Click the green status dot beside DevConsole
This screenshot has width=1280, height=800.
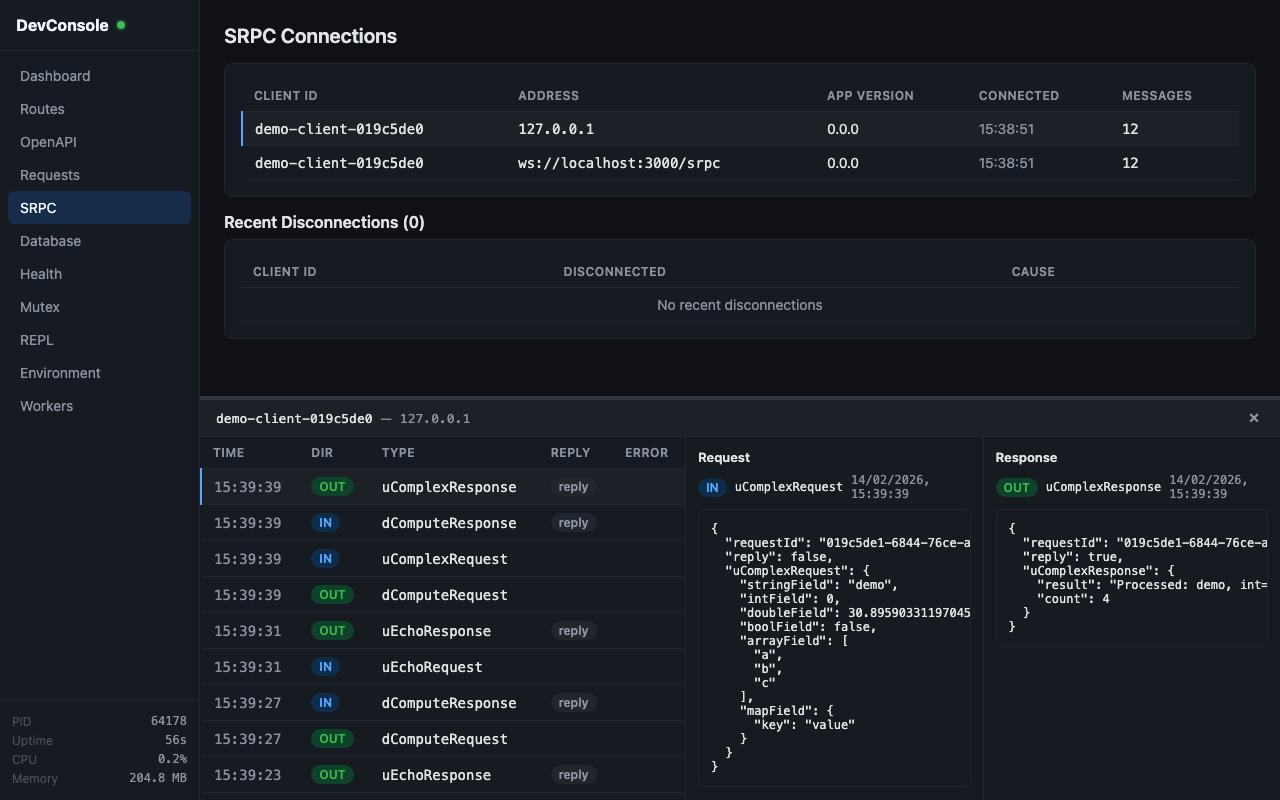(x=121, y=24)
